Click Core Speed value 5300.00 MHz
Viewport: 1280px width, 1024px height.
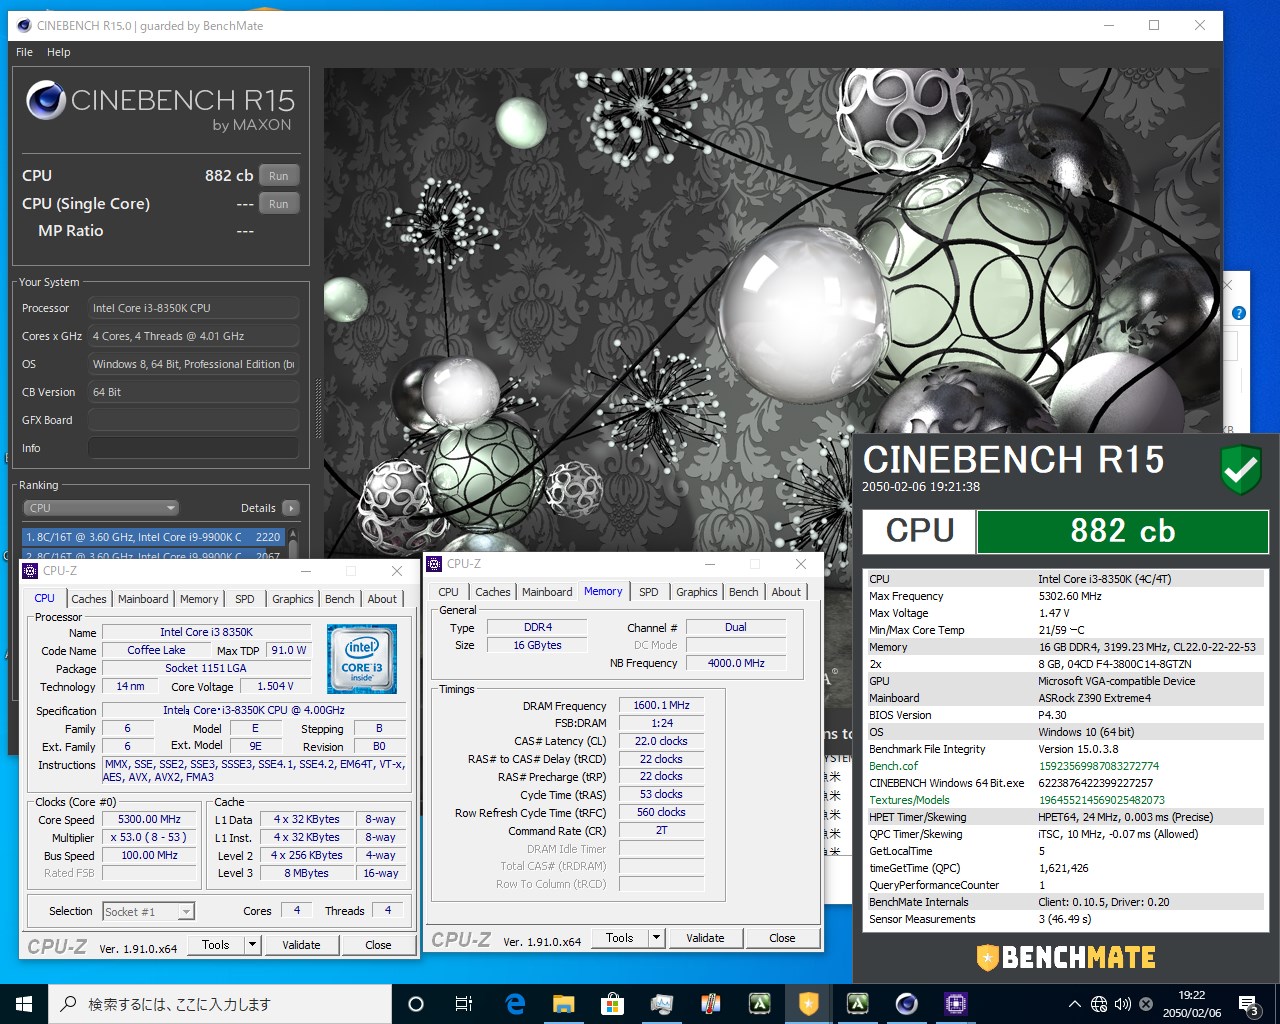tap(150, 819)
